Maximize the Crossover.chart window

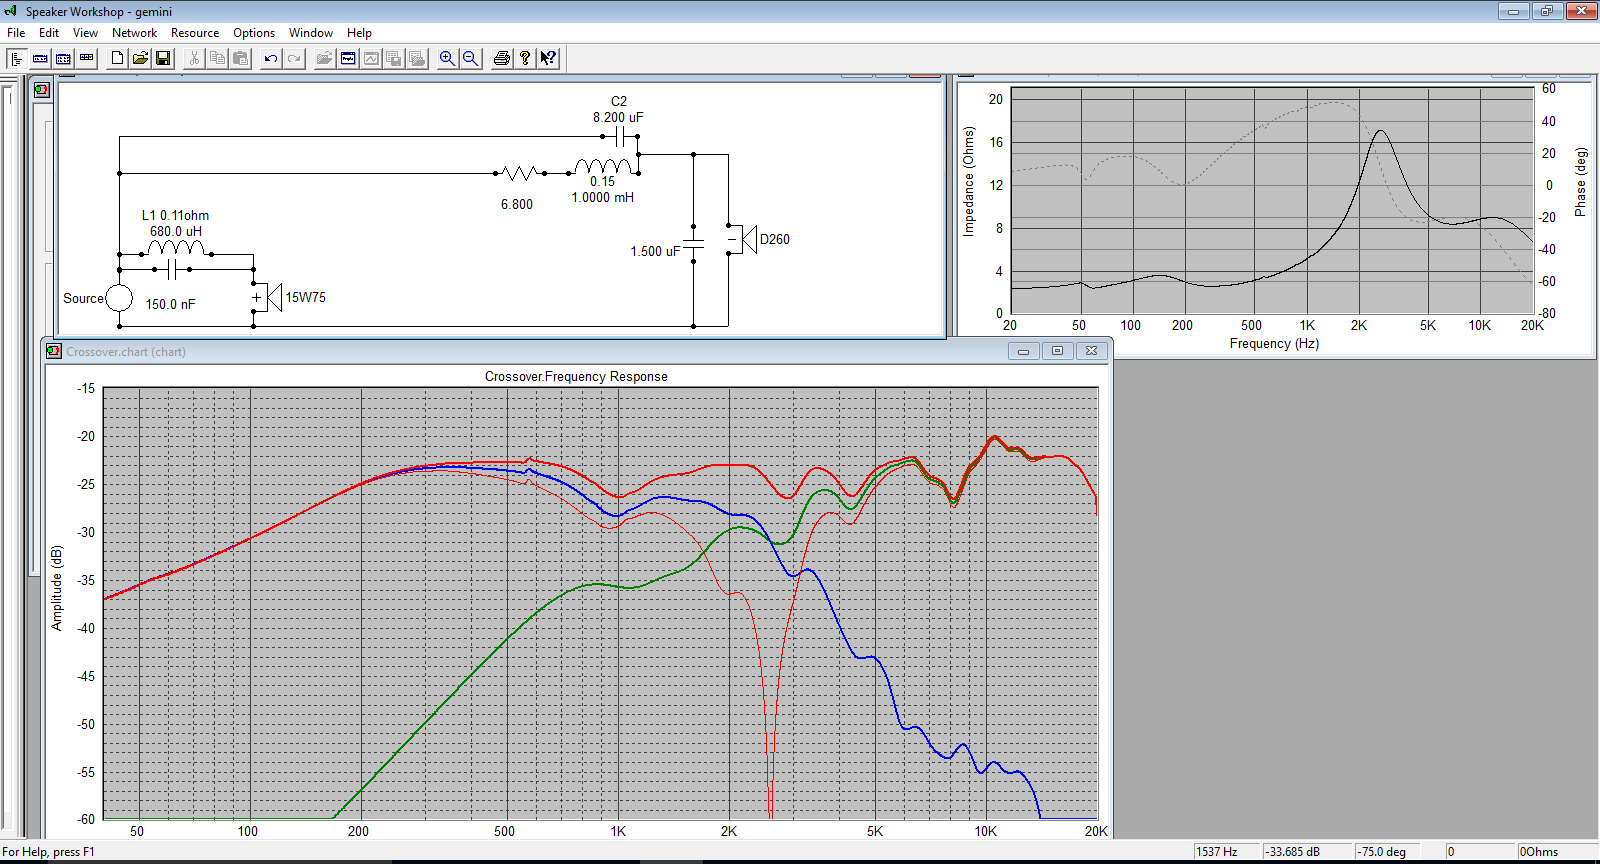point(1057,351)
